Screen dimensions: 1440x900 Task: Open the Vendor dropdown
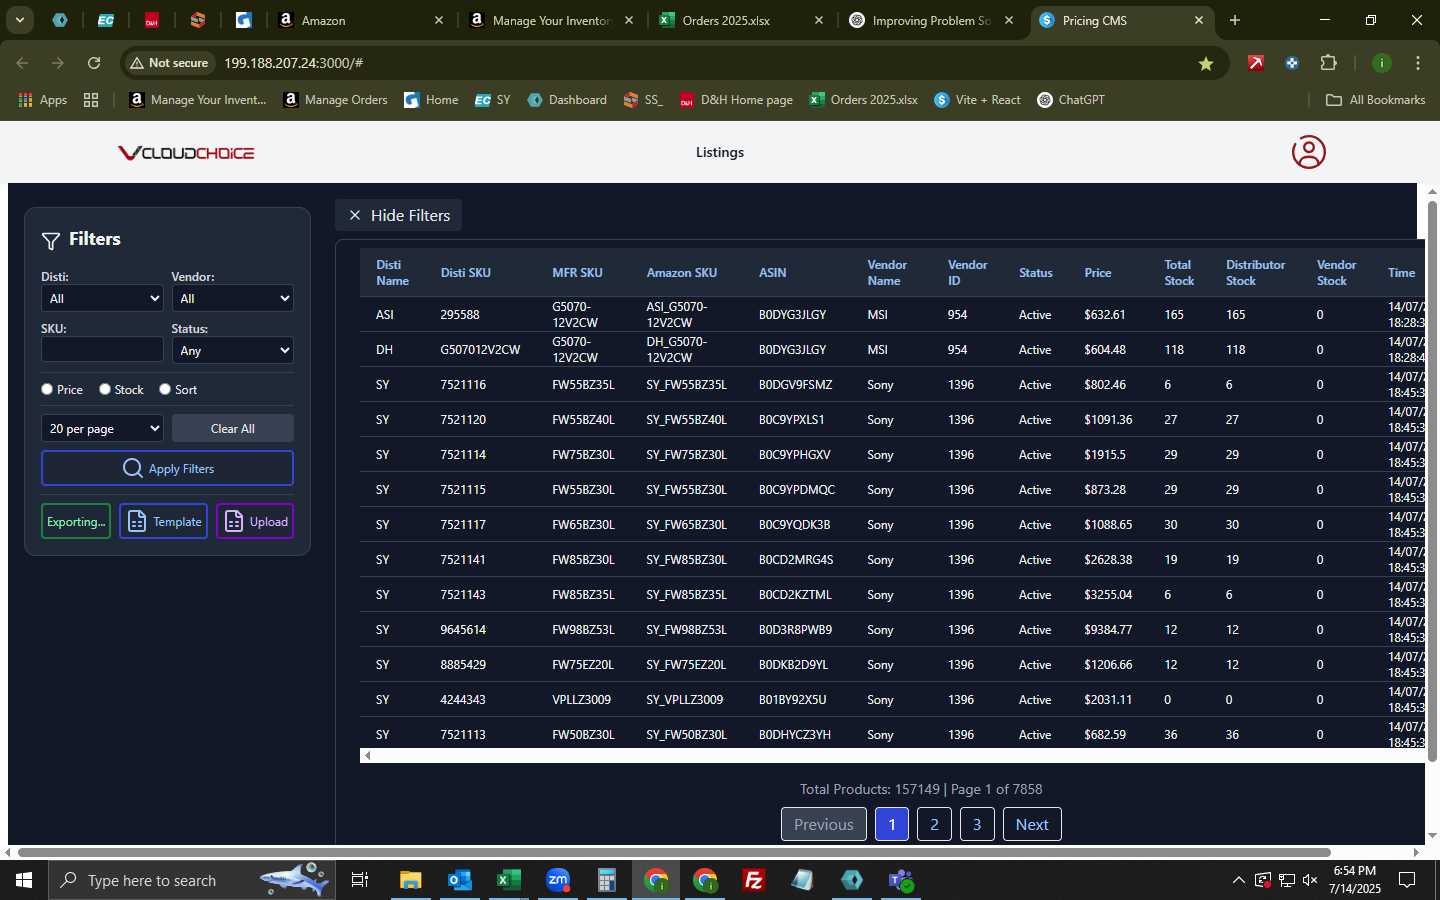click(233, 298)
